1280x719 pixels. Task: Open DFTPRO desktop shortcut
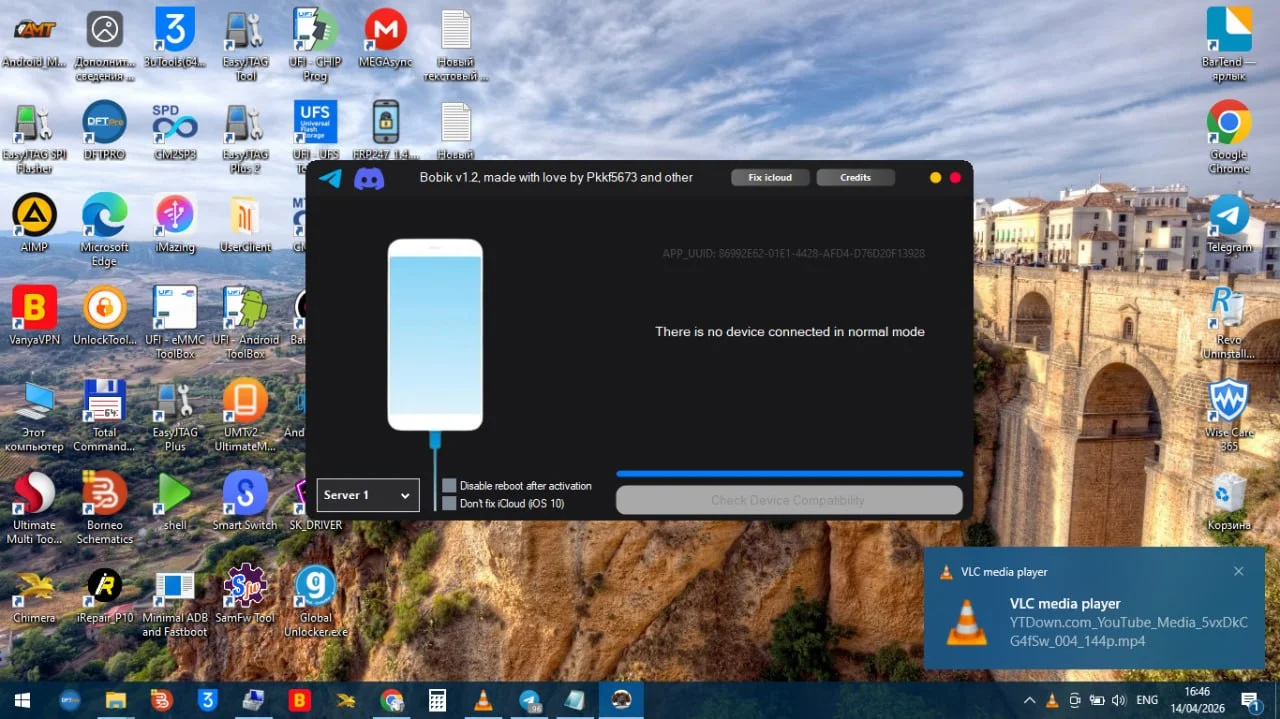click(105, 132)
